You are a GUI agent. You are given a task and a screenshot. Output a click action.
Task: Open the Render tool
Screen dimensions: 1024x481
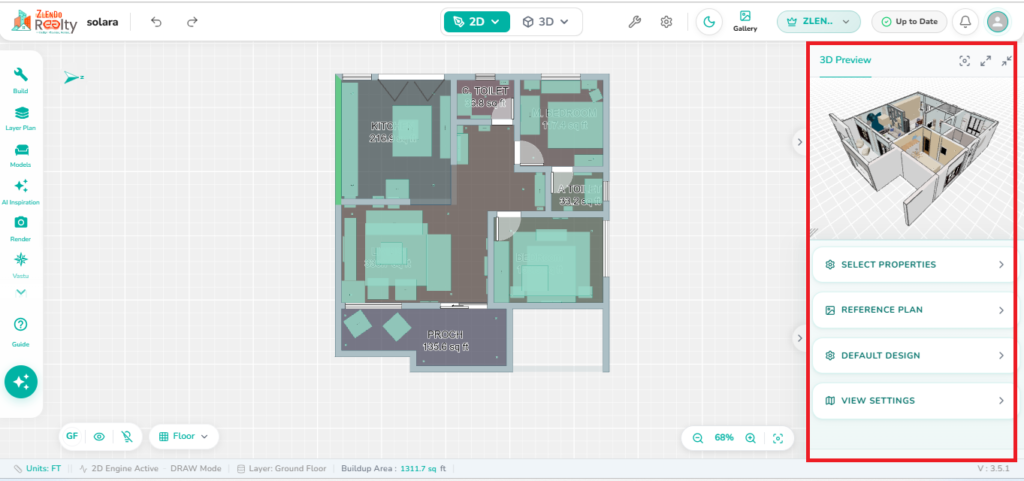coord(20,229)
